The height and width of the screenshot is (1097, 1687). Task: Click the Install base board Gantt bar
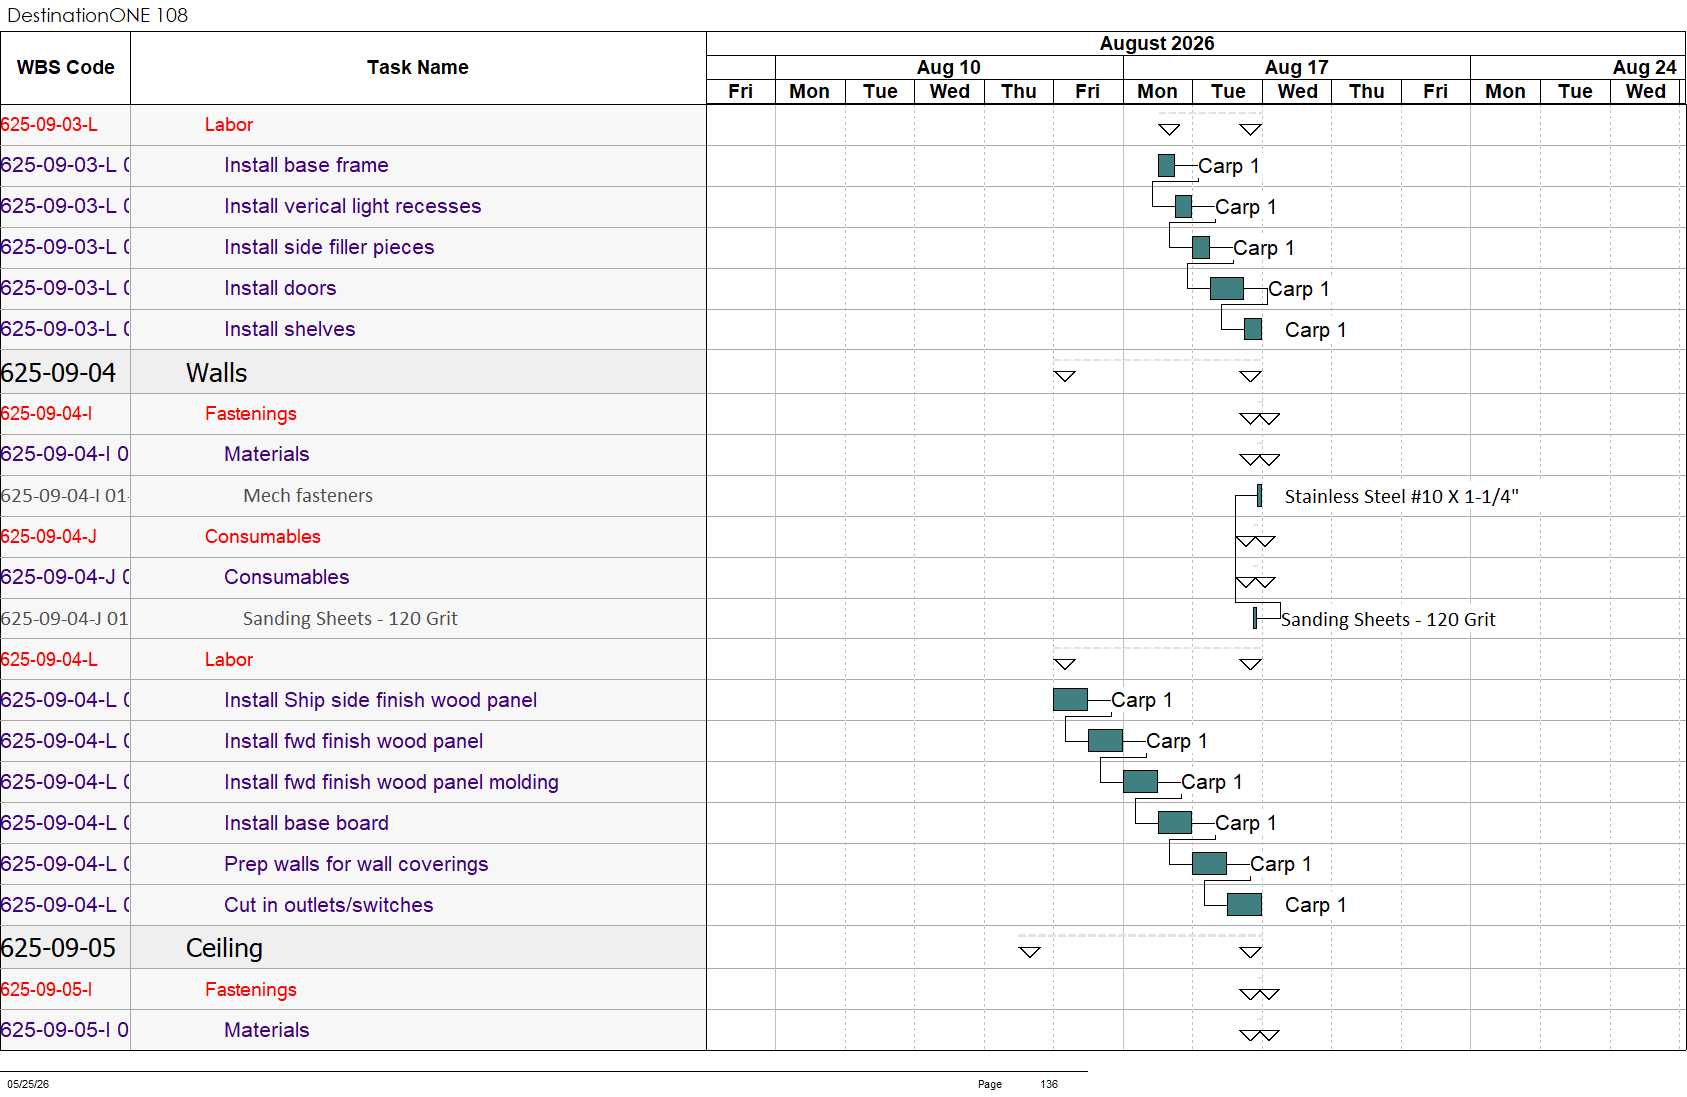coord(1175,822)
